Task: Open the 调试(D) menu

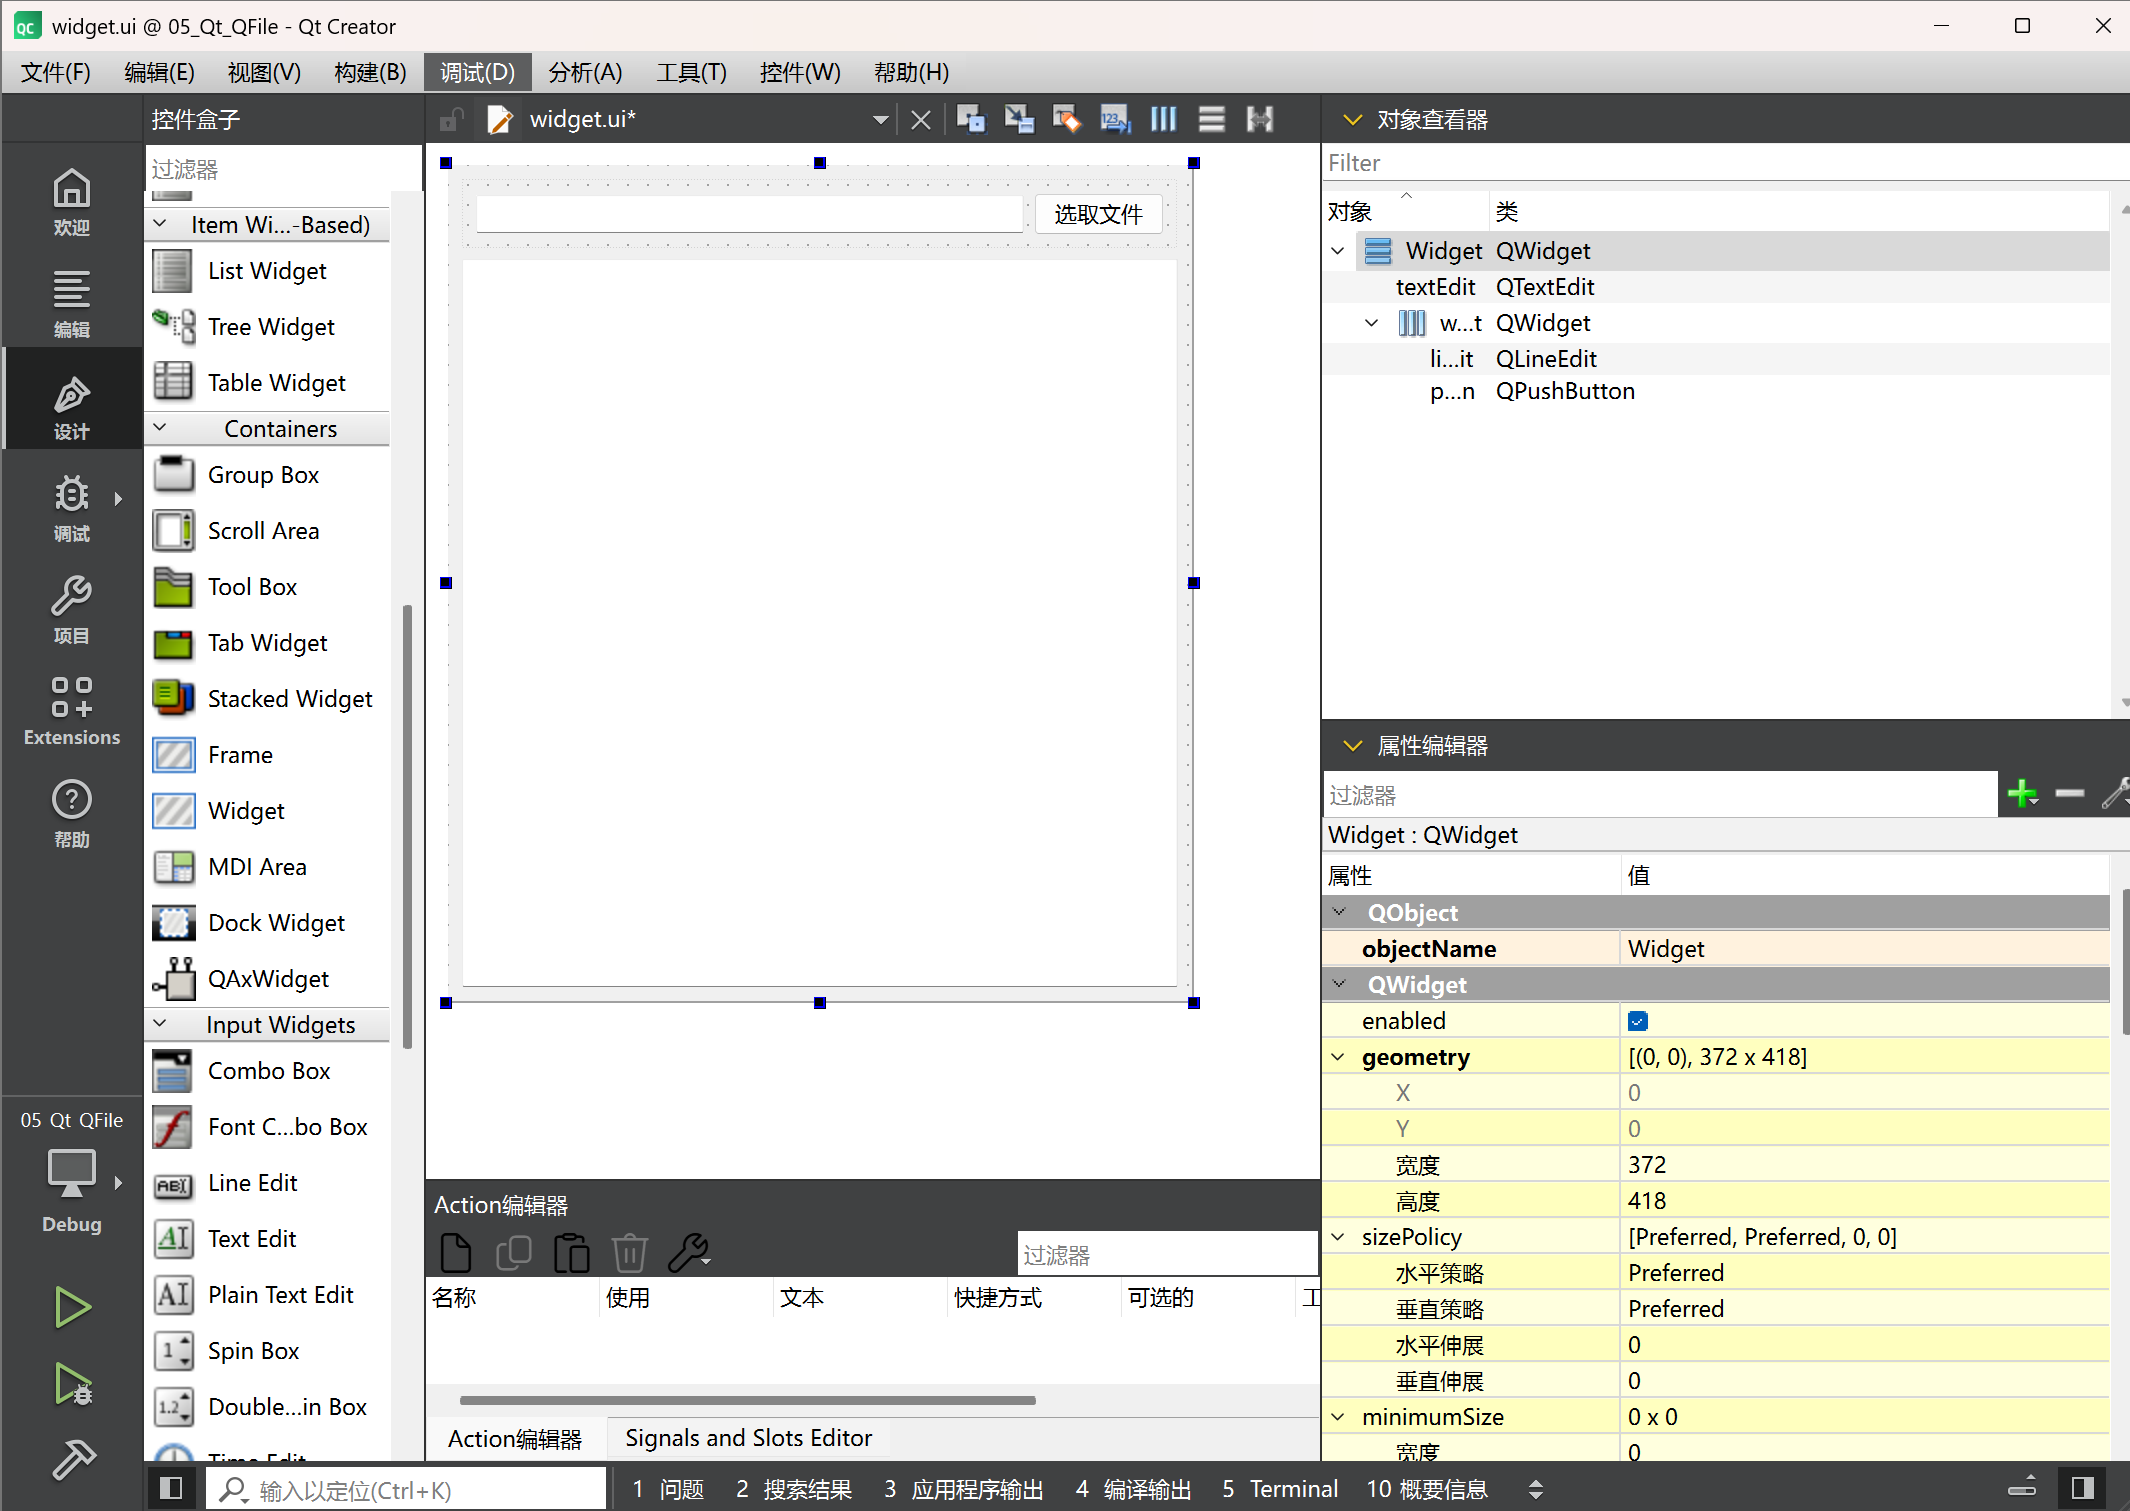Action: [477, 72]
